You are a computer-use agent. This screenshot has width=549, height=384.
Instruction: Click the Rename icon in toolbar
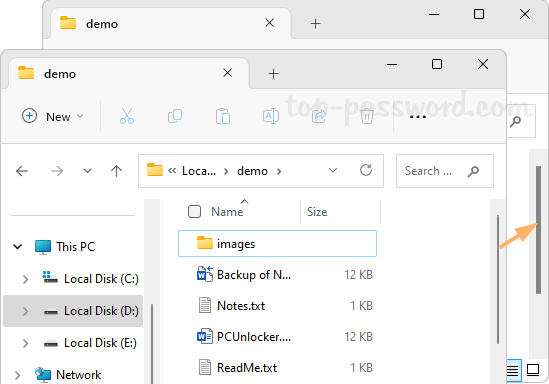(x=271, y=116)
